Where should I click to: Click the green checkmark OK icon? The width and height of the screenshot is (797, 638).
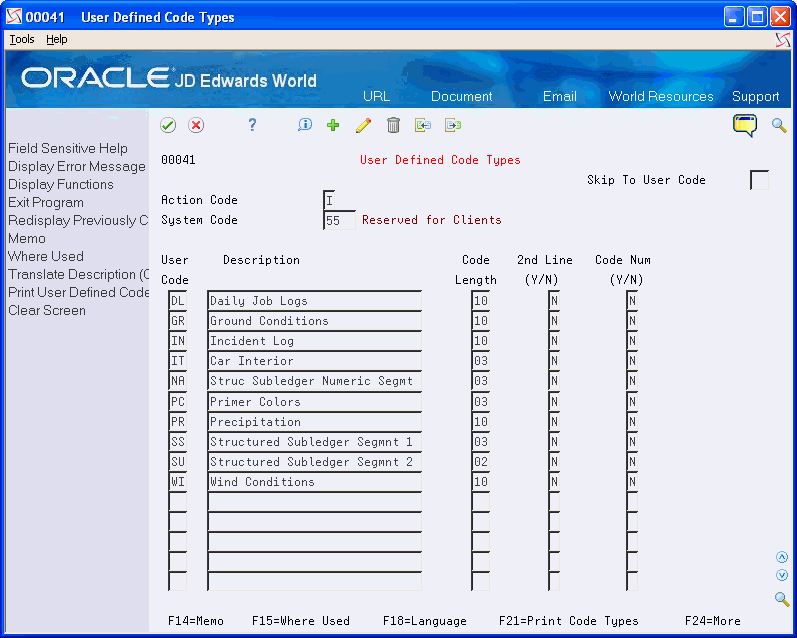tap(168, 125)
